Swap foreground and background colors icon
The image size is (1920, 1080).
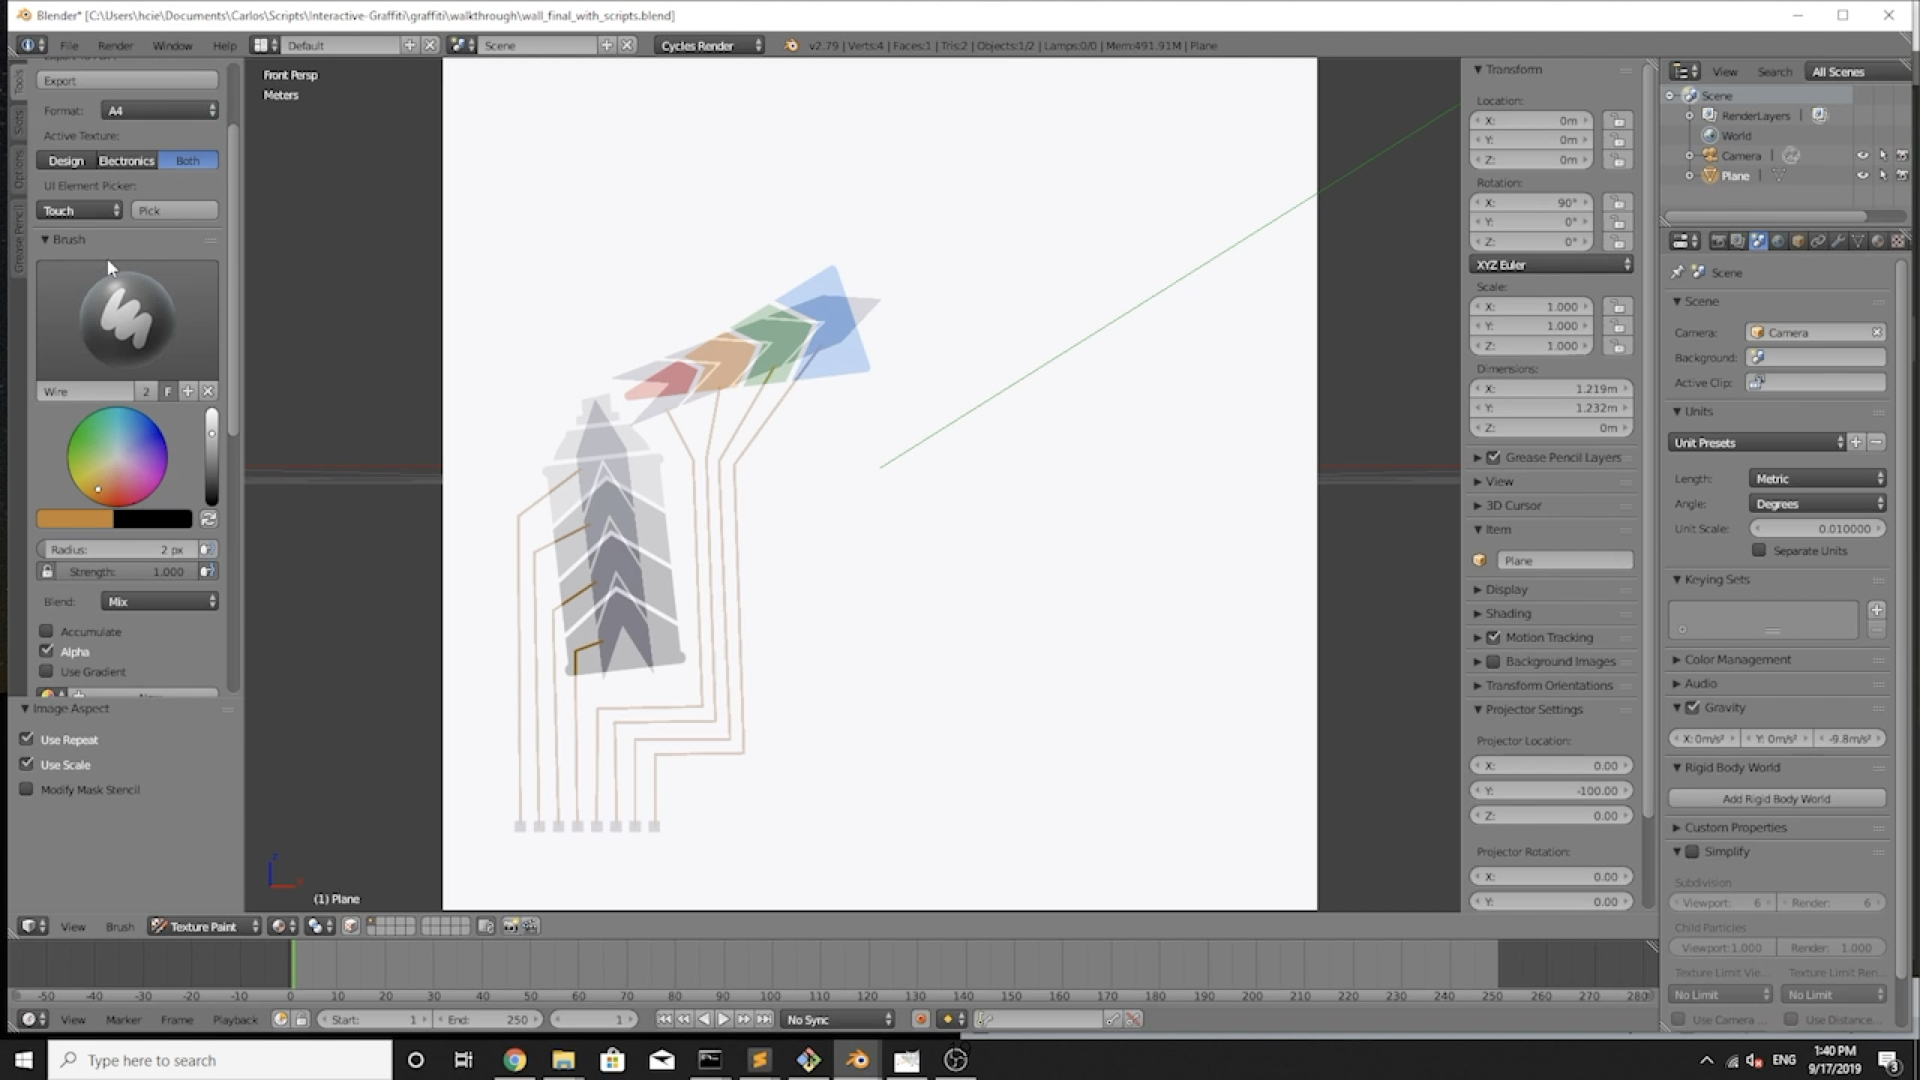(208, 519)
